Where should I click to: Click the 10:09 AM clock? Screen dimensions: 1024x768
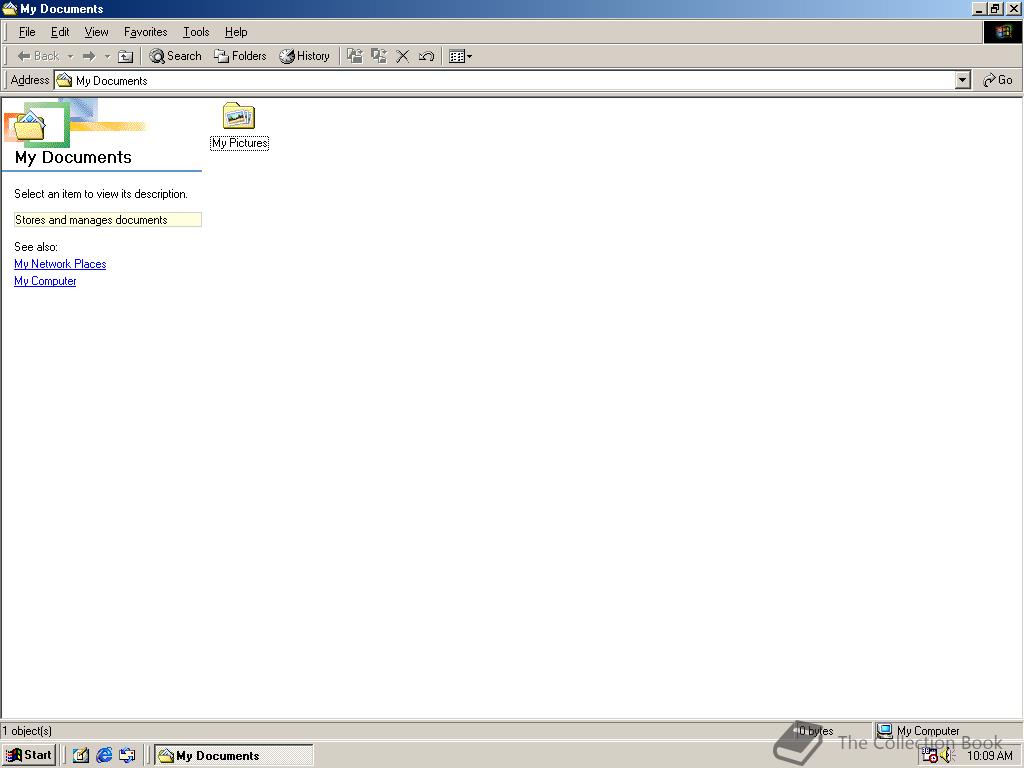989,756
